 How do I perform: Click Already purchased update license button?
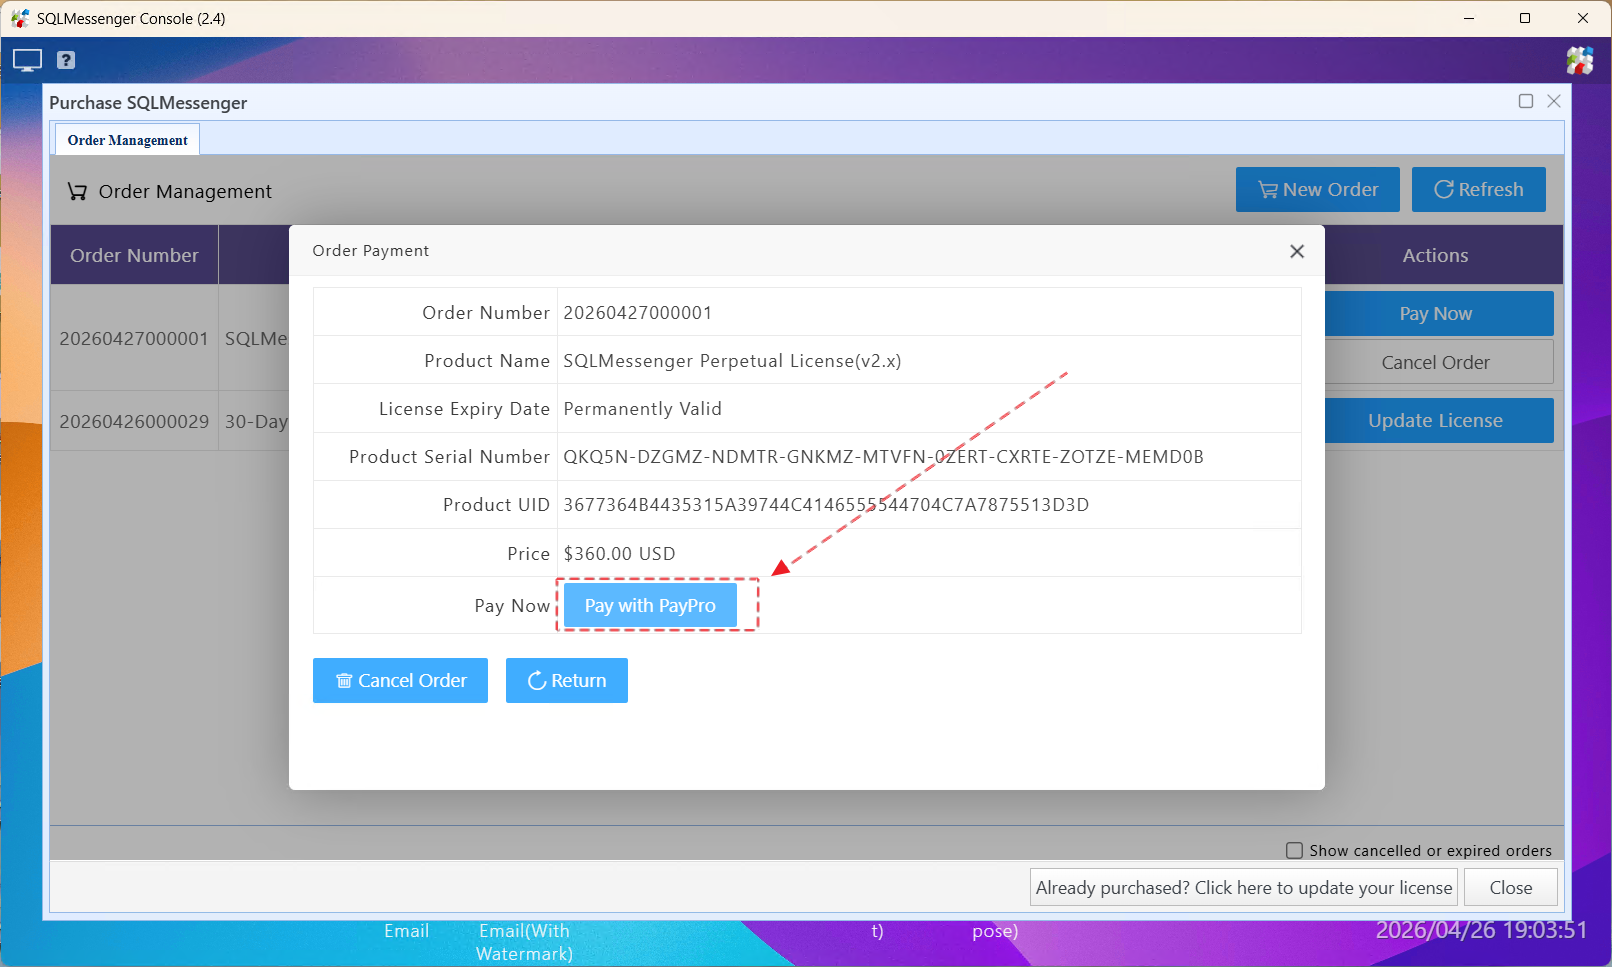[1244, 887]
